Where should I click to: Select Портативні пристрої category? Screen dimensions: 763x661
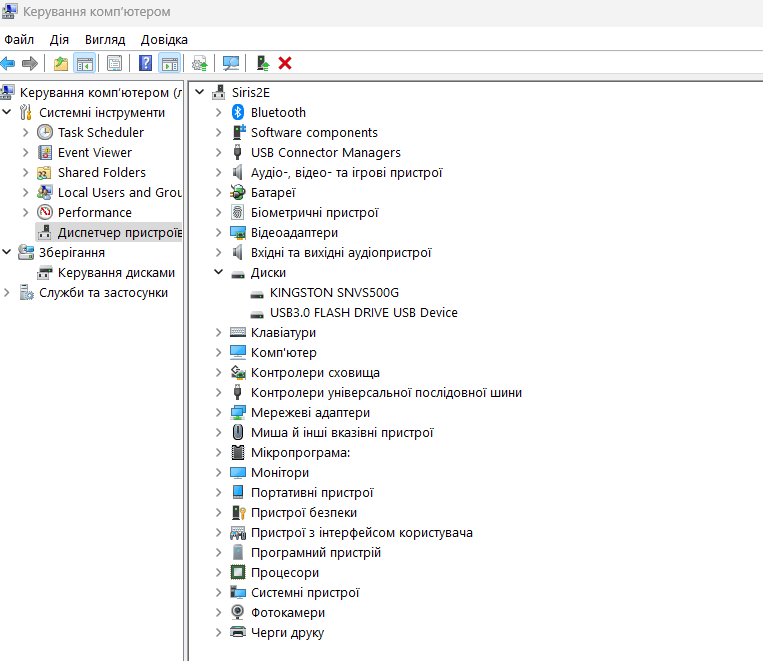pos(312,493)
